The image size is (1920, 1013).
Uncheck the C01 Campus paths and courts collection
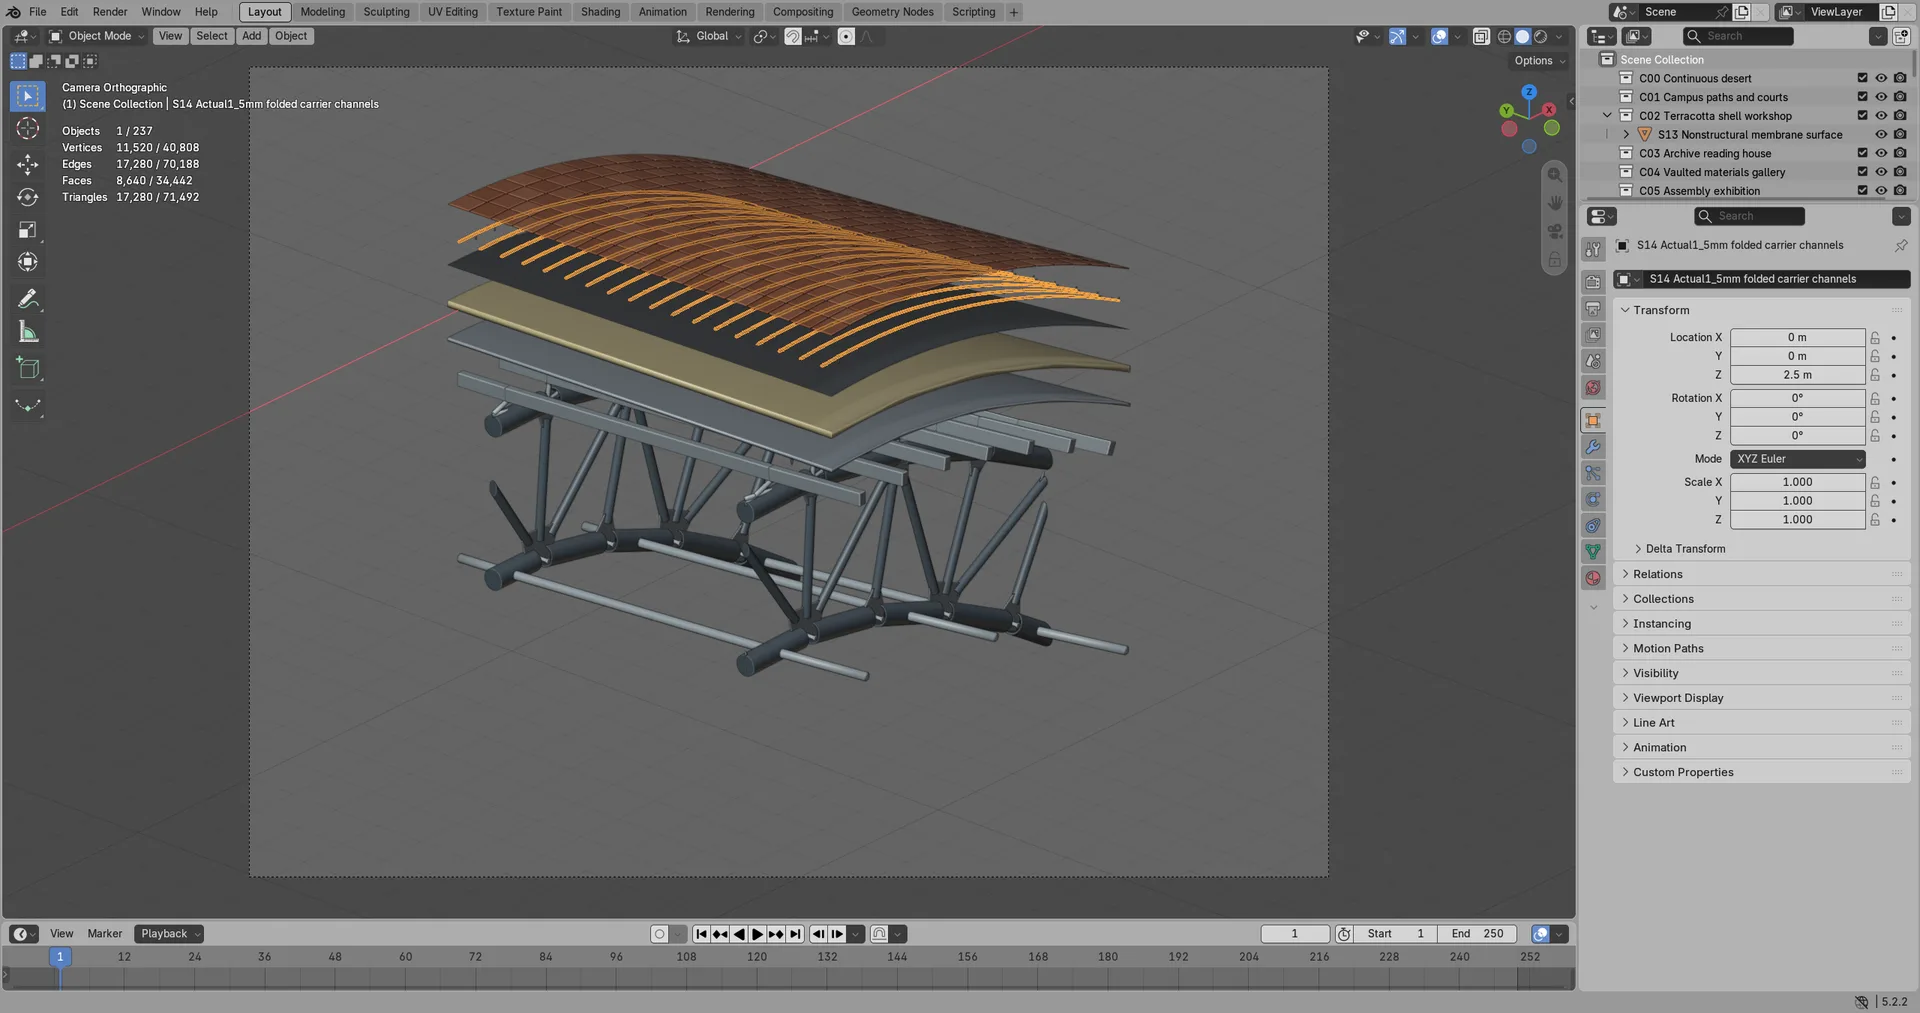(x=1862, y=97)
